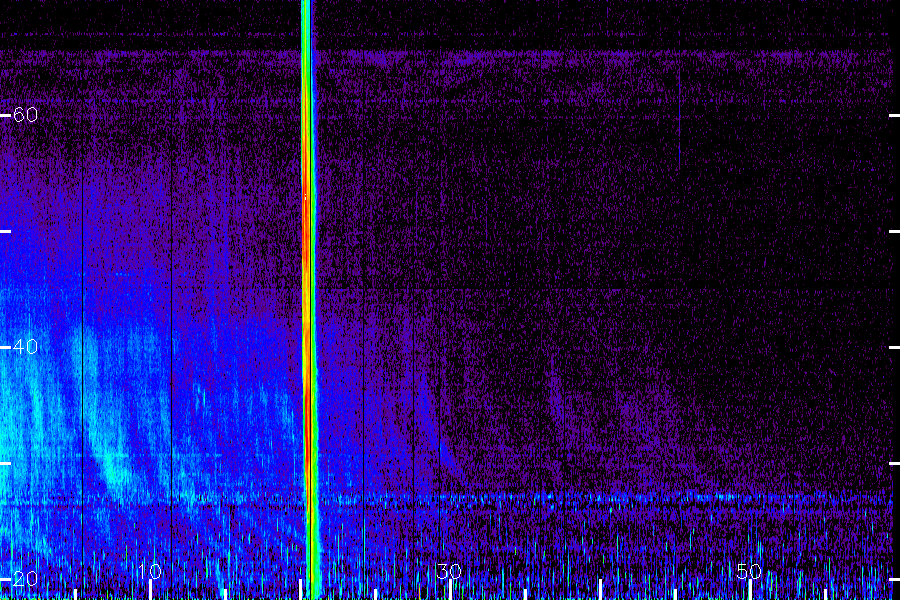Click the '50' time axis label

pos(749,571)
